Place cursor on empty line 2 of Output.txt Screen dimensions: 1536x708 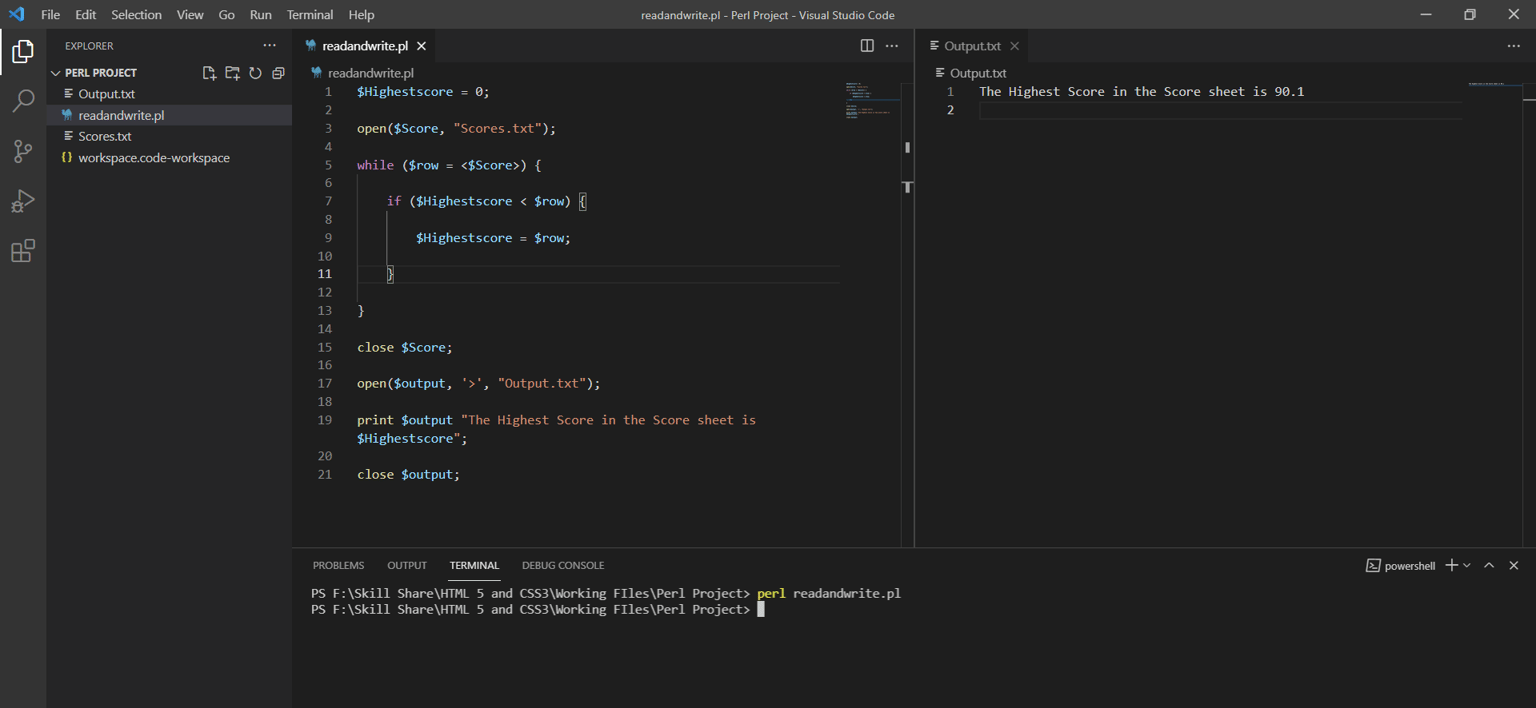pyautogui.click(x=1220, y=110)
